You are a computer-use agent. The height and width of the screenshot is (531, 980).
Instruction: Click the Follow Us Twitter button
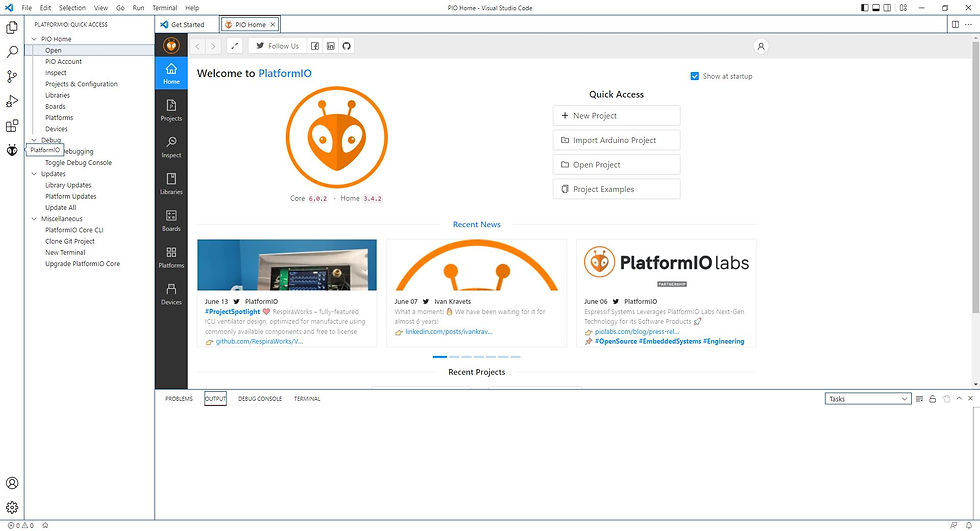coord(277,46)
